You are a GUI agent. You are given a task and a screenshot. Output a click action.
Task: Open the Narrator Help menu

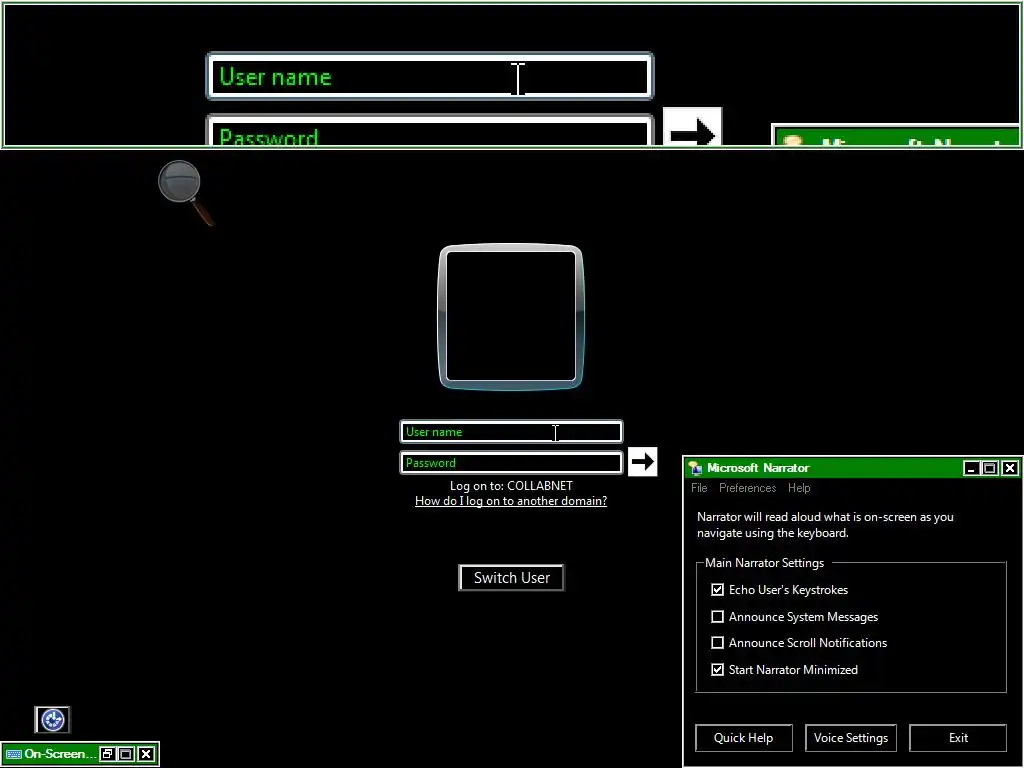click(799, 488)
